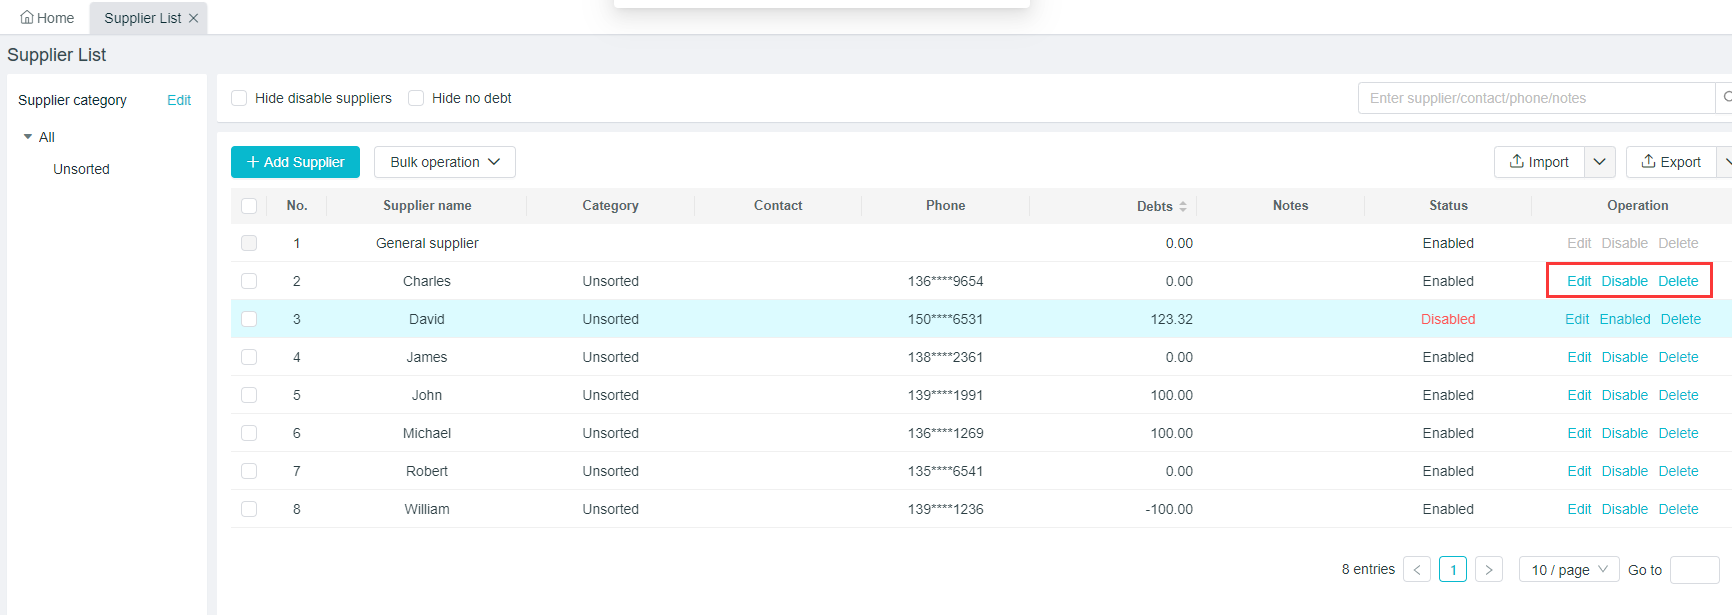Screen dimensions: 1732x615
Task: Select the Unsorted category
Action: pos(81,169)
